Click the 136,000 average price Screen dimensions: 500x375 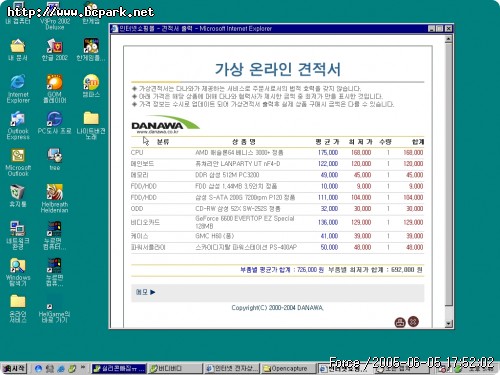(328, 222)
